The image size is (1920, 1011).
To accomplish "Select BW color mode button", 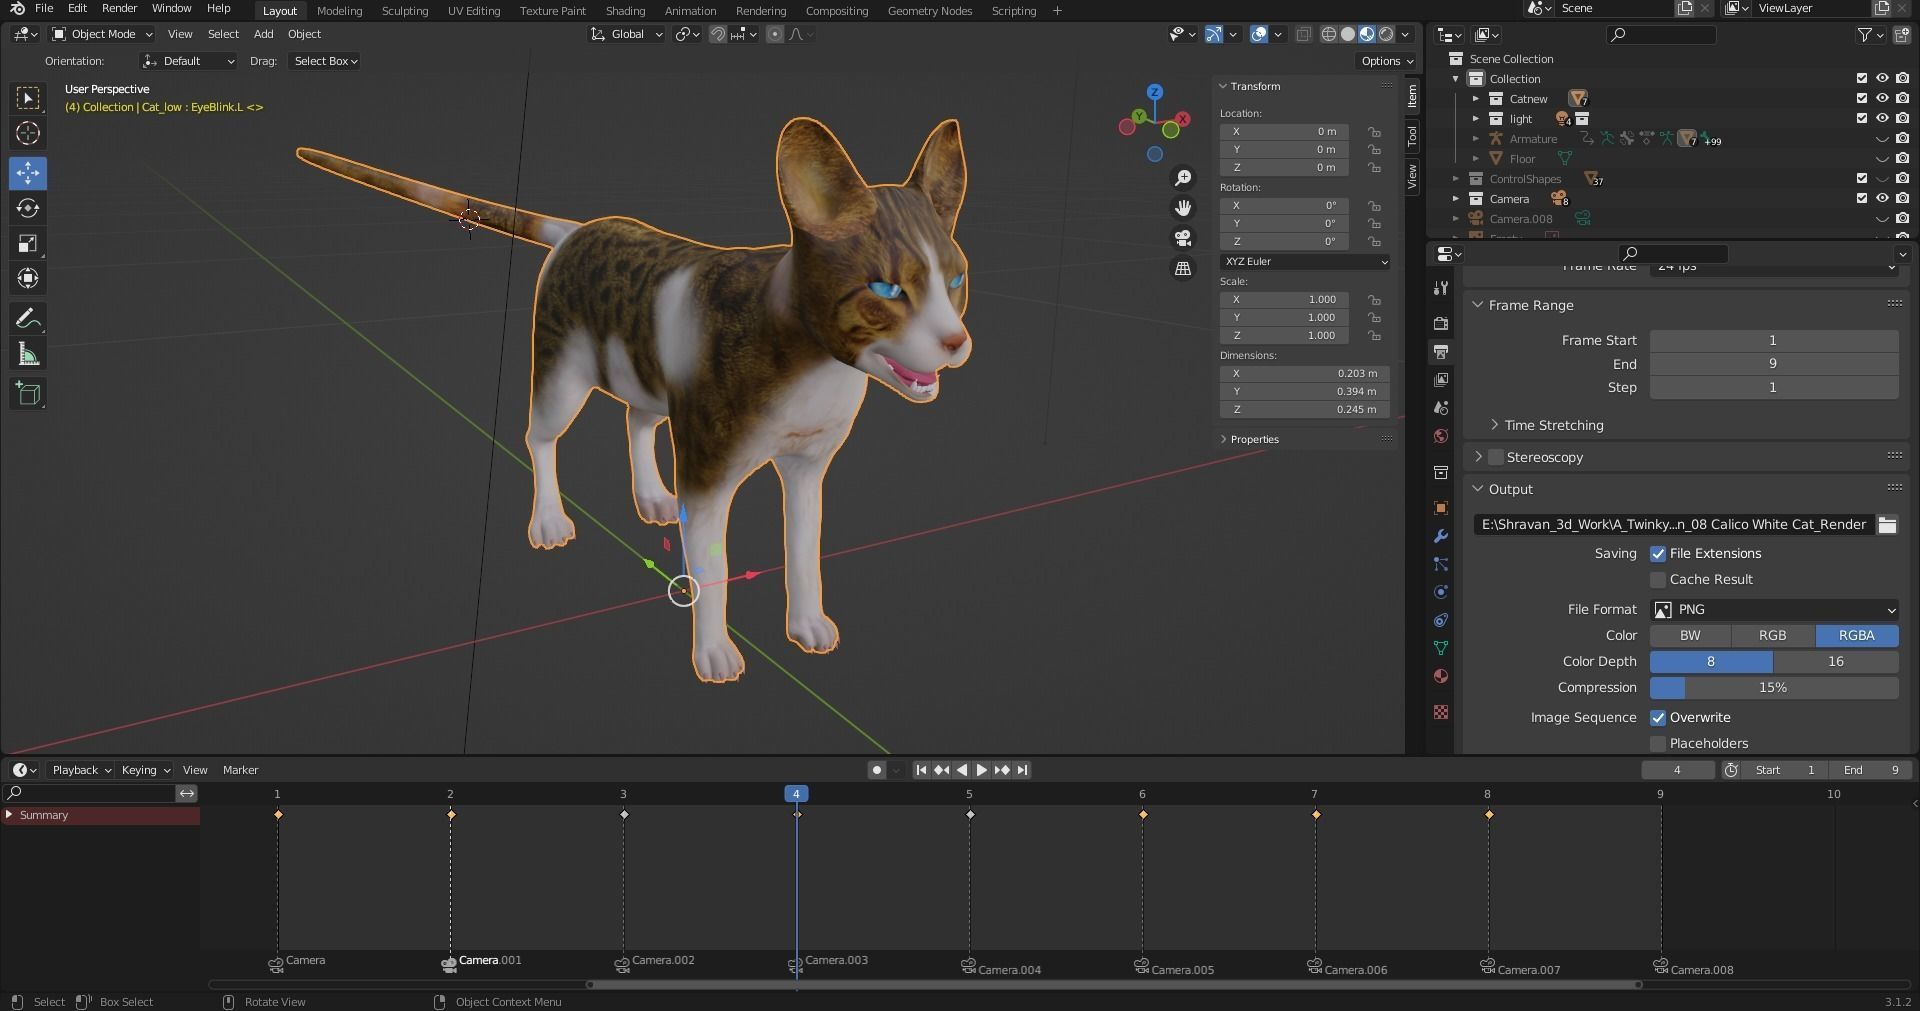I will coord(1690,636).
